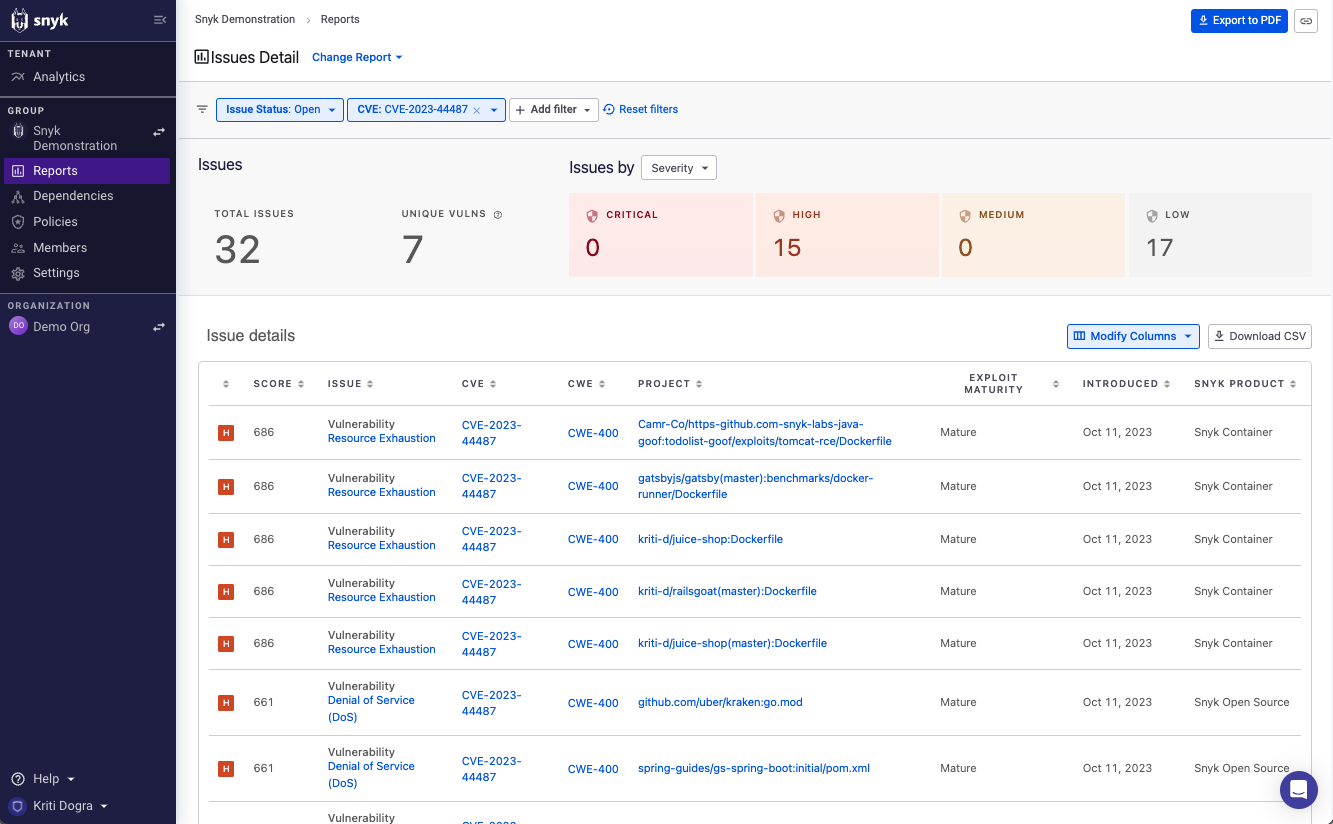The height and width of the screenshot is (824, 1333).
Task: Open the chat support bubble
Action: pyautogui.click(x=1299, y=790)
